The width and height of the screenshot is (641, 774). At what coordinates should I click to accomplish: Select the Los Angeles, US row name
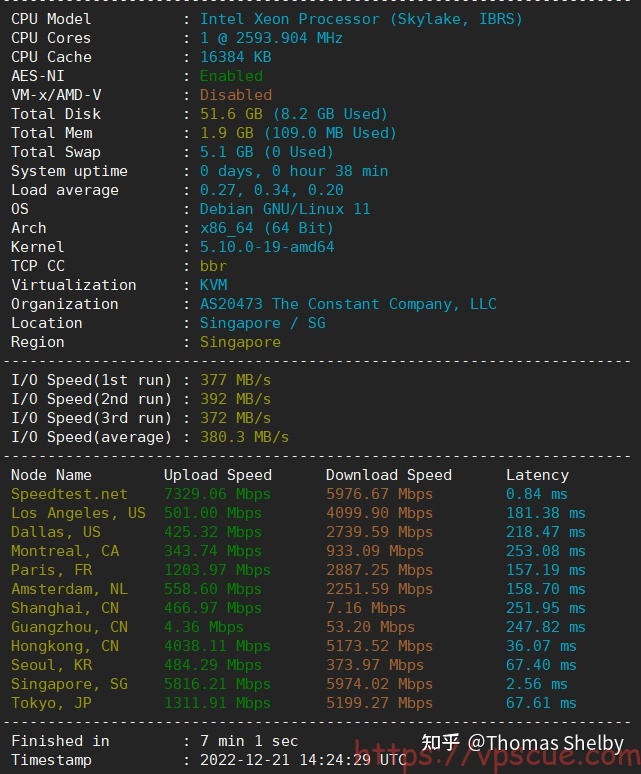coord(78,513)
